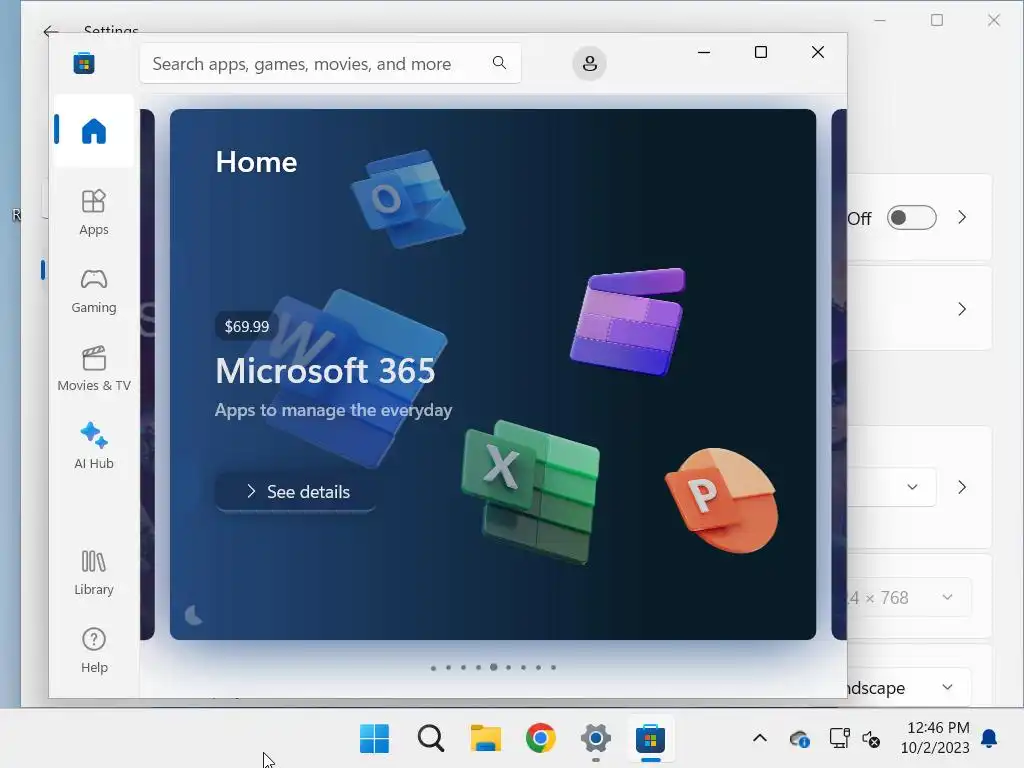The image size is (1024, 768).
Task: Click the cloud sync tray icon
Action: click(x=800, y=739)
